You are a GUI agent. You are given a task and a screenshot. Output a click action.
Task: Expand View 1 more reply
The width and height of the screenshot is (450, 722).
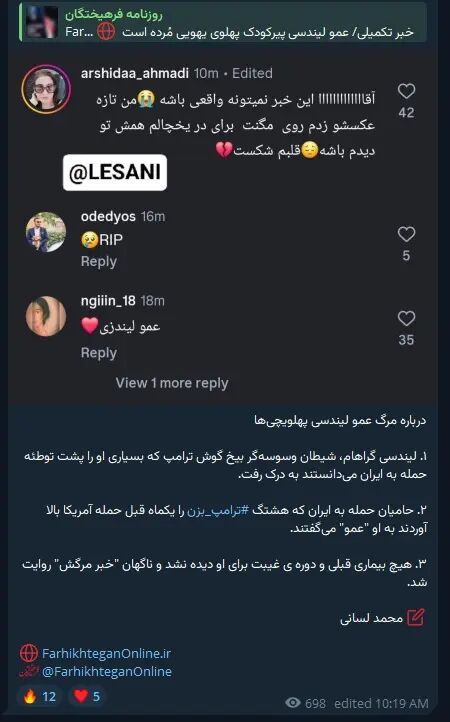[172, 383]
